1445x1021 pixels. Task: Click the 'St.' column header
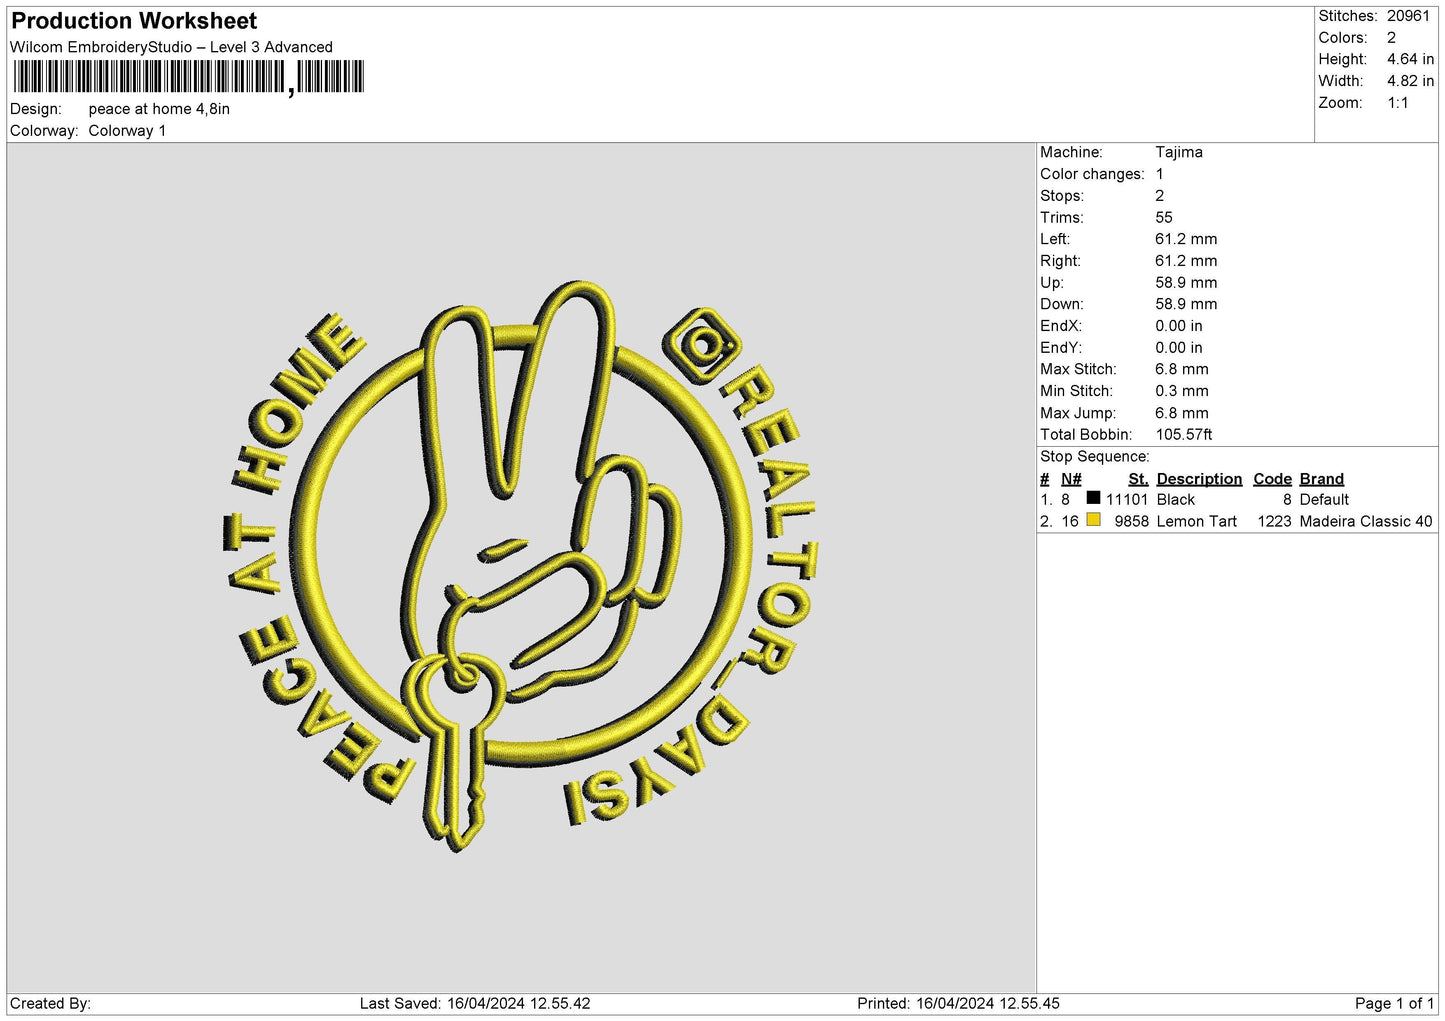[1138, 479]
